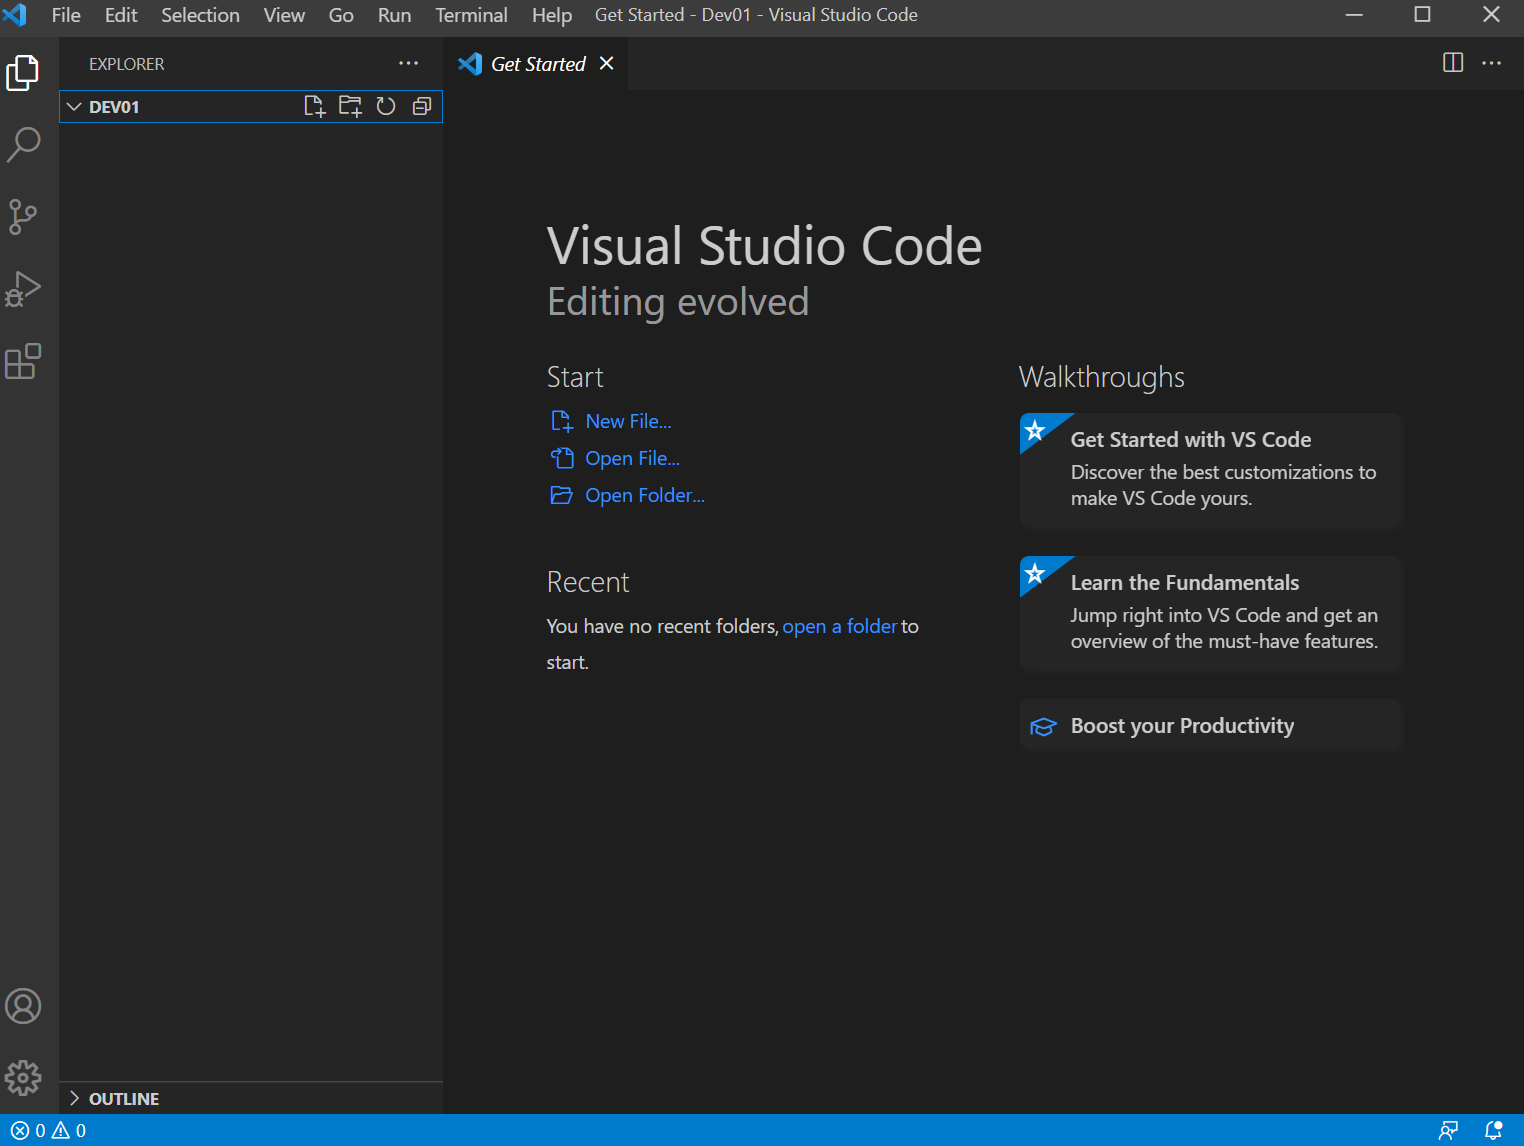Viewport: 1524px width, 1146px height.
Task: Minimize the Visual Studio Code window
Action: click(x=1354, y=15)
